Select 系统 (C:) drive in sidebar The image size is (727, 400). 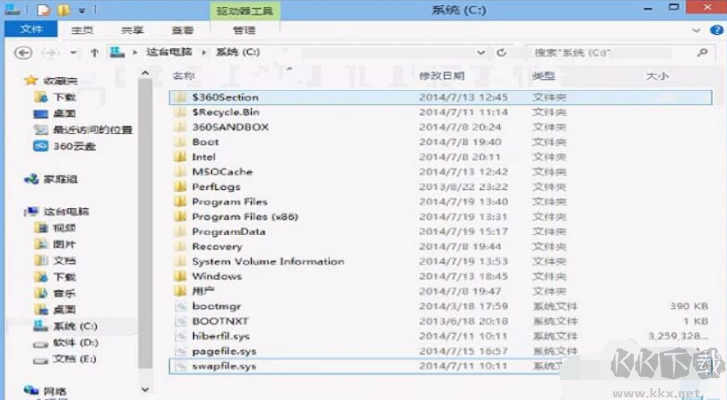(75, 326)
